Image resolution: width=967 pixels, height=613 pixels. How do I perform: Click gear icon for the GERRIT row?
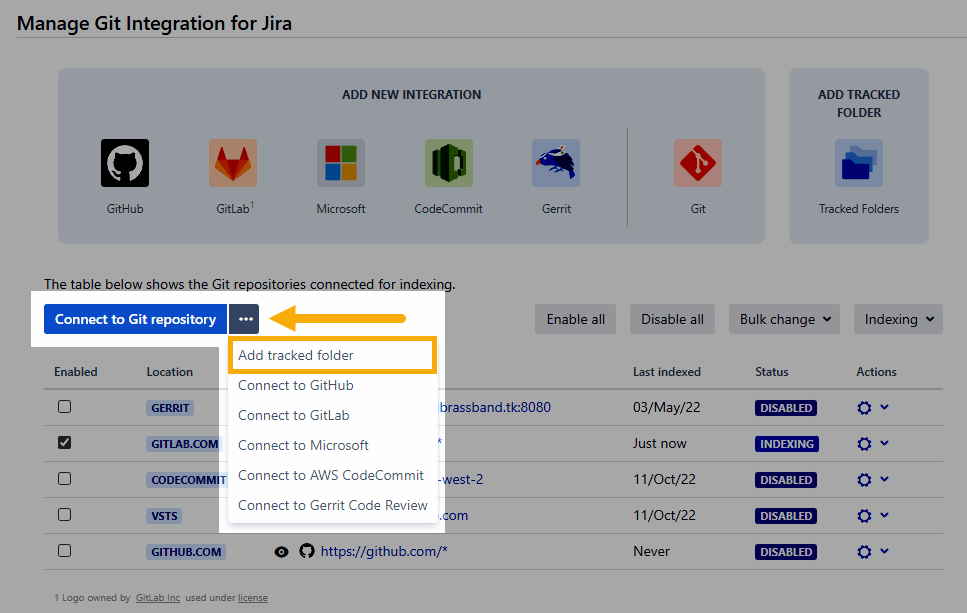pyautogui.click(x=865, y=408)
